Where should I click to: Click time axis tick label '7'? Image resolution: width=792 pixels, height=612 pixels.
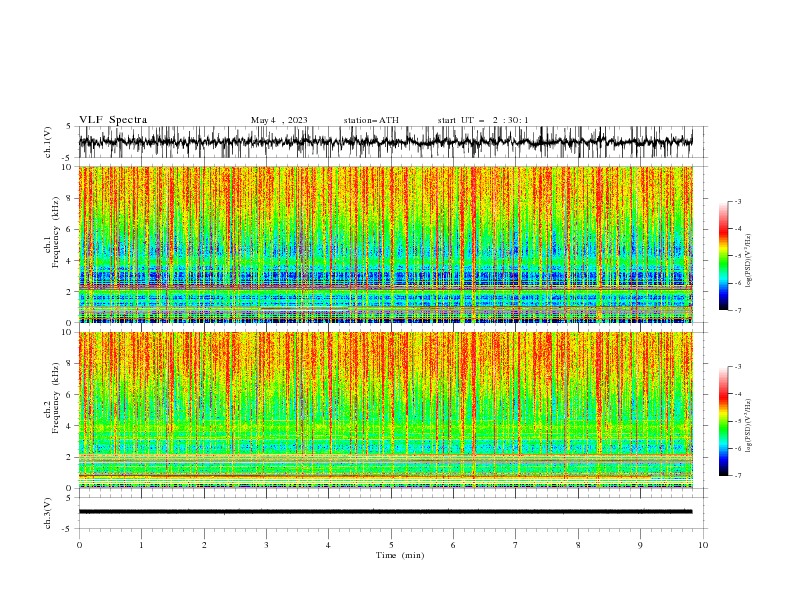pos(516,545)
